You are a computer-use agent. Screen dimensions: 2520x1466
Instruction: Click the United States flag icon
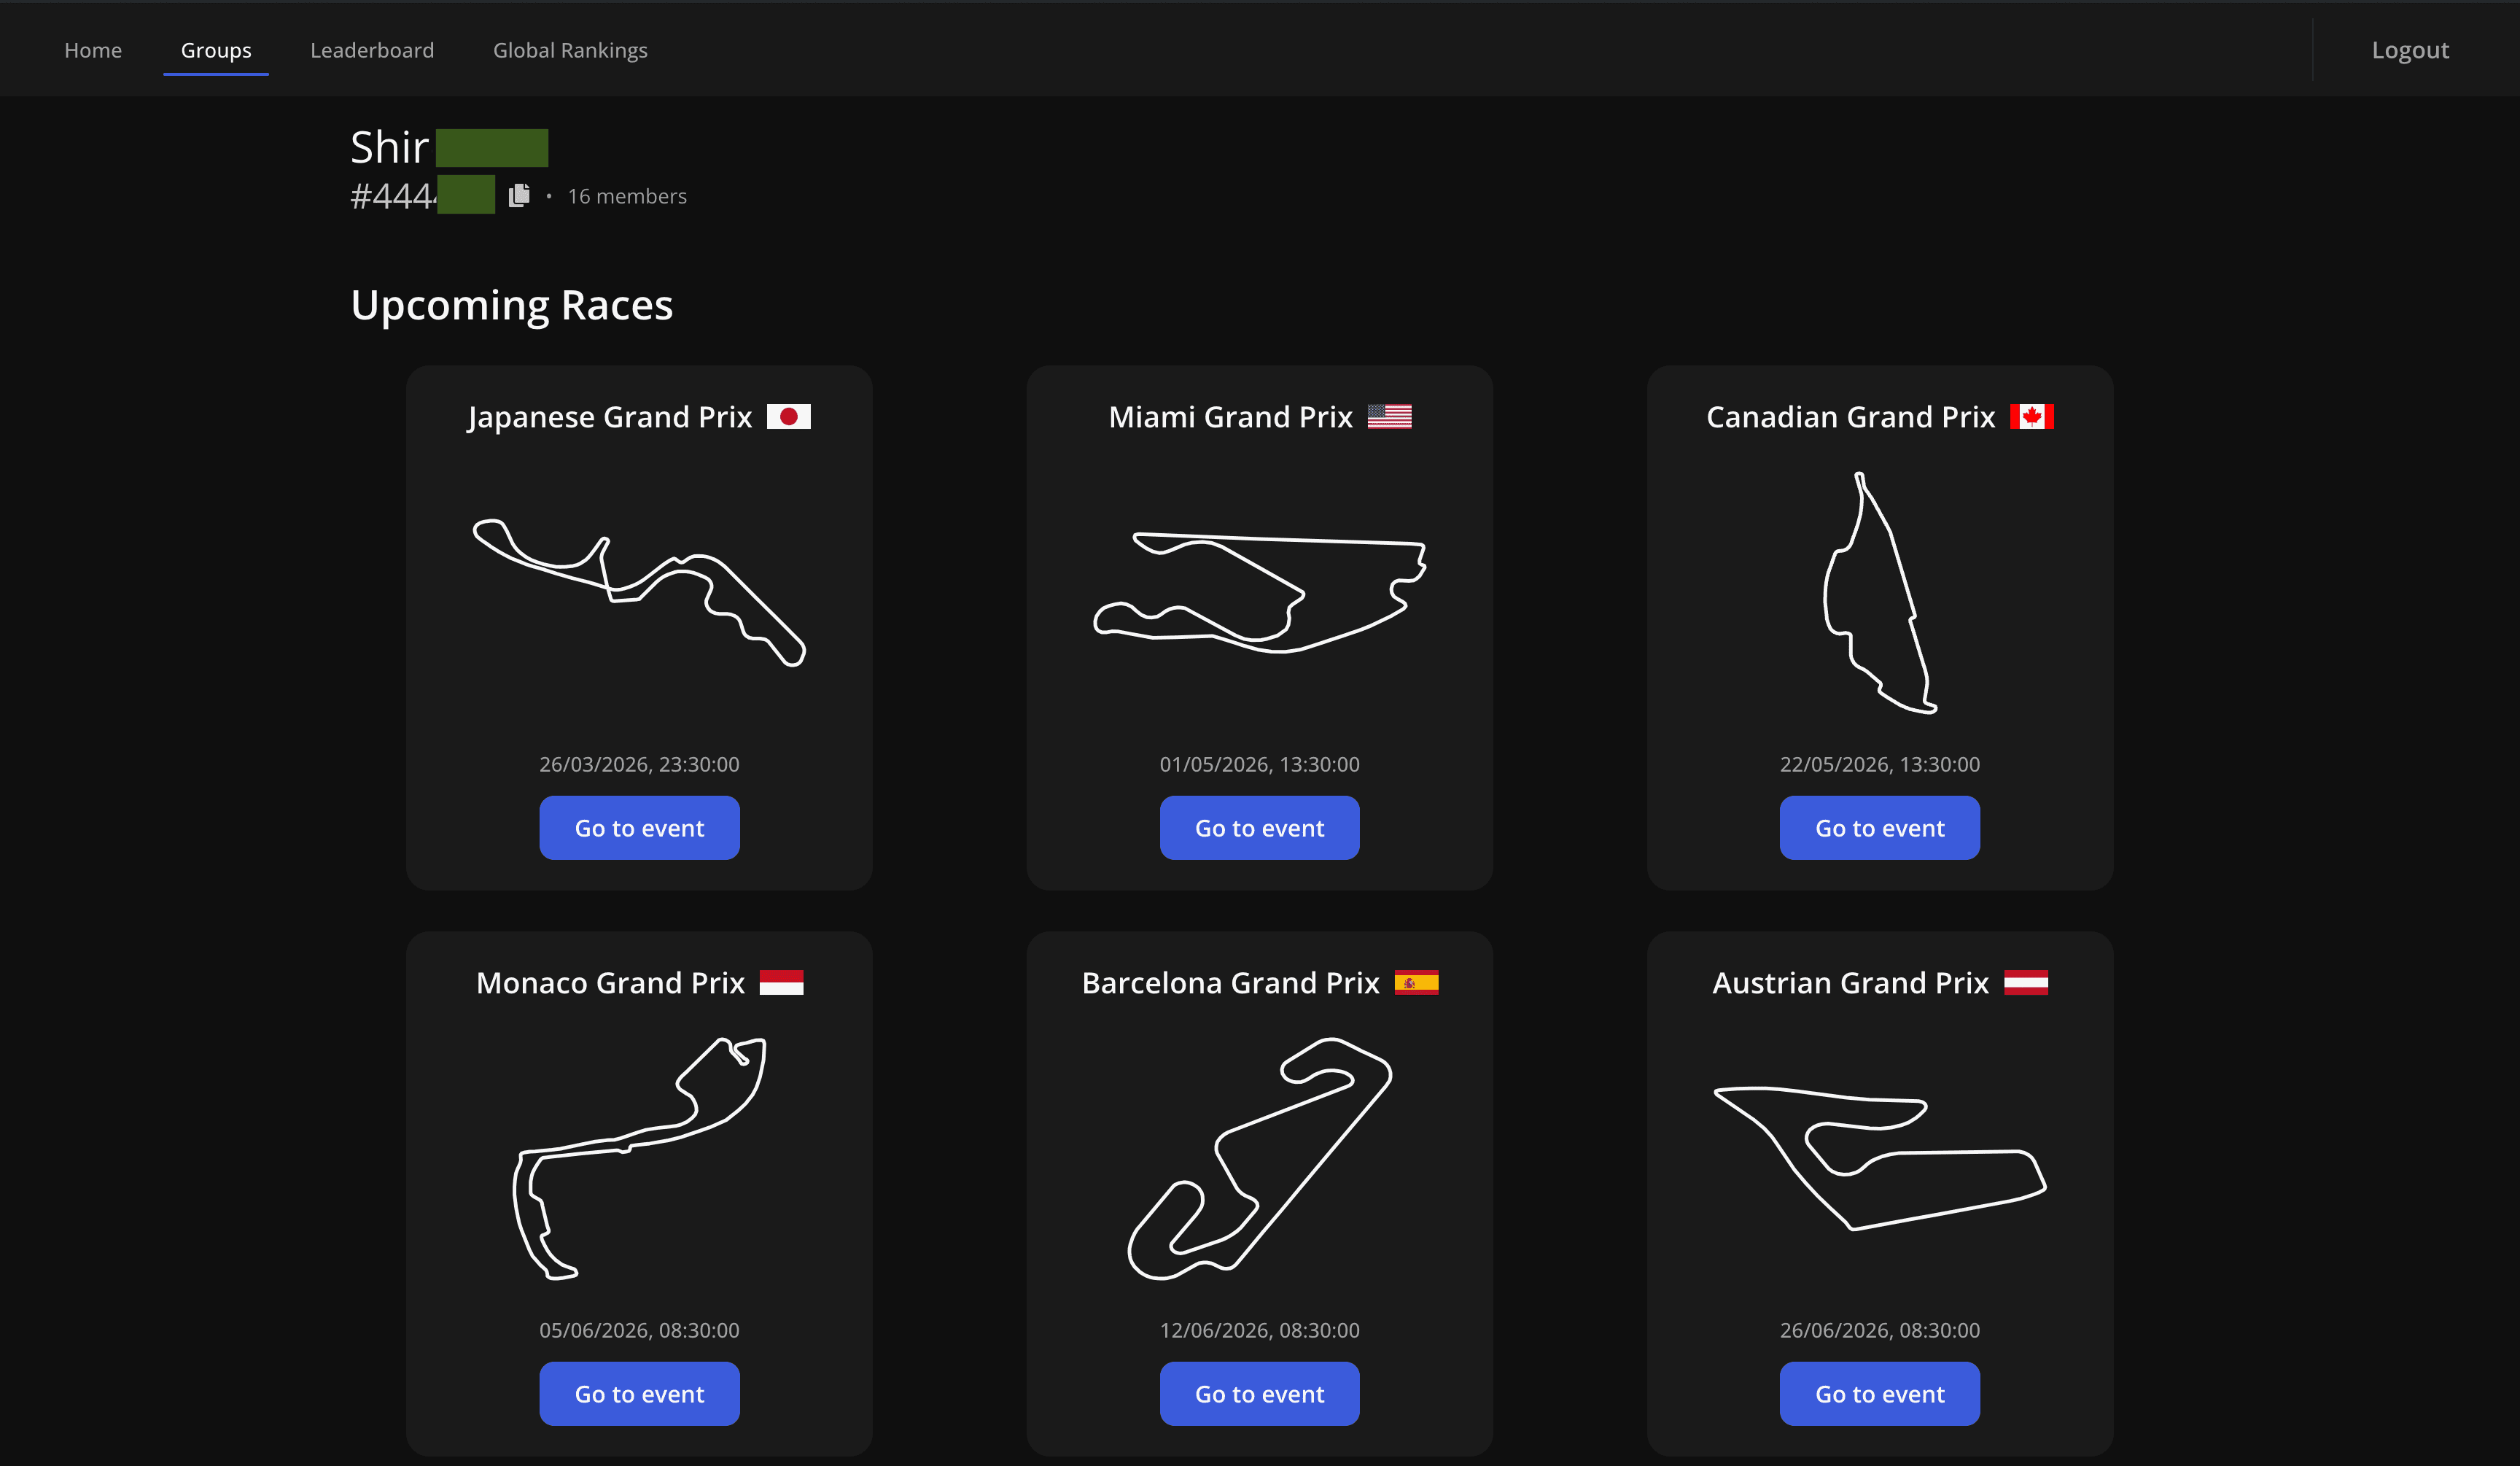pyautogui.click(x=1389, y=416)
